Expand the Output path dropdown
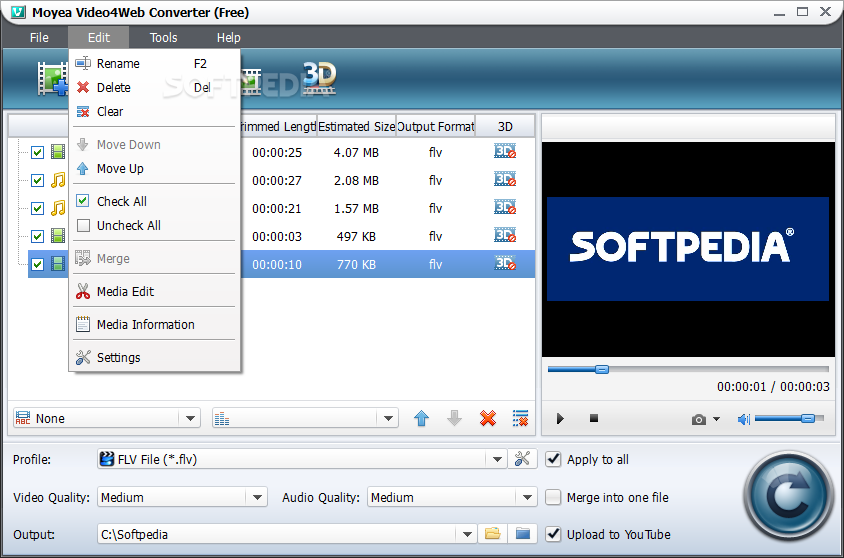844x558 pixels. 467,534
